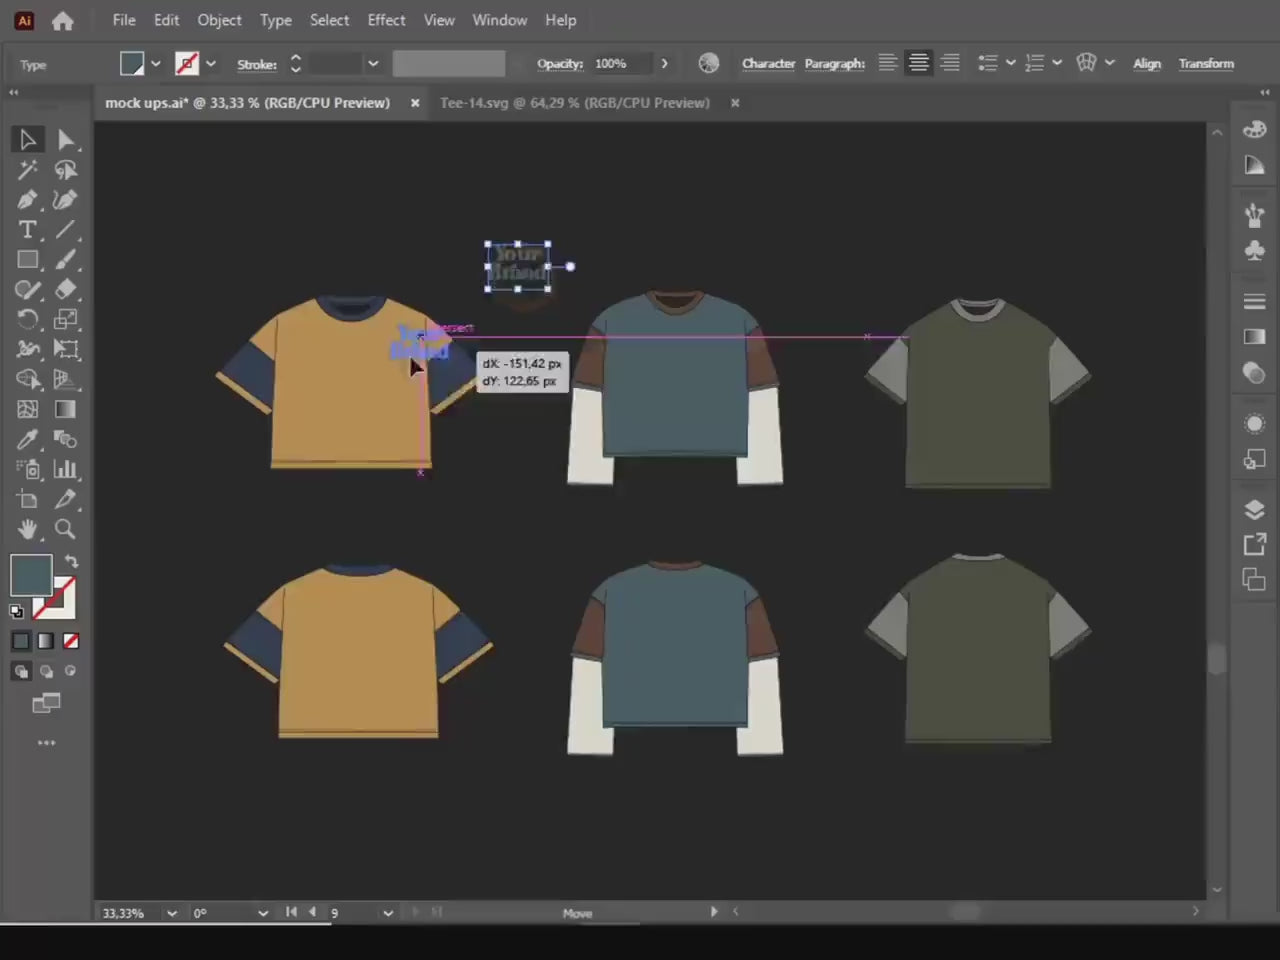This screenshot has width=1280, height=960.
Task: Set the color mode to None
Action: 71,641
